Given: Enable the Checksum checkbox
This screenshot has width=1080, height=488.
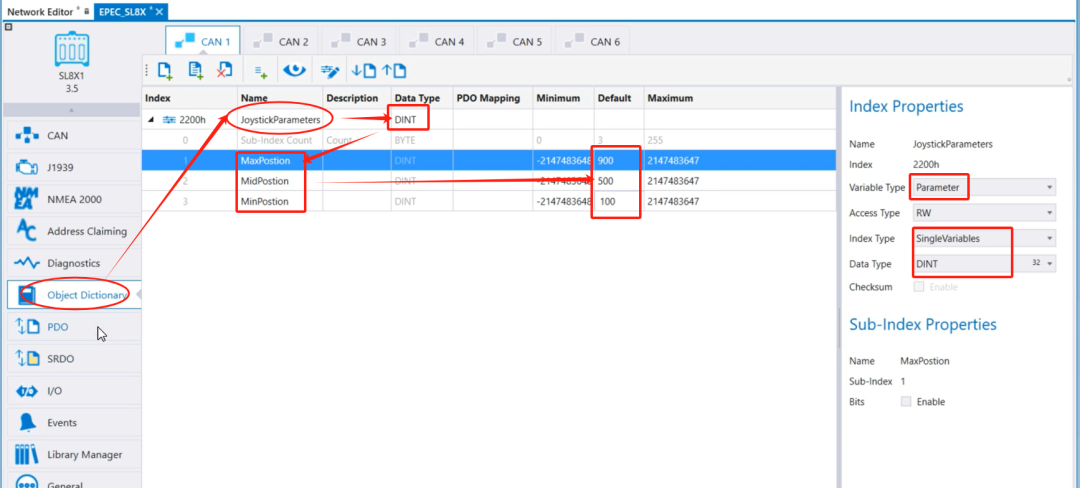Looking at the screenshot, I should point(920,287).
